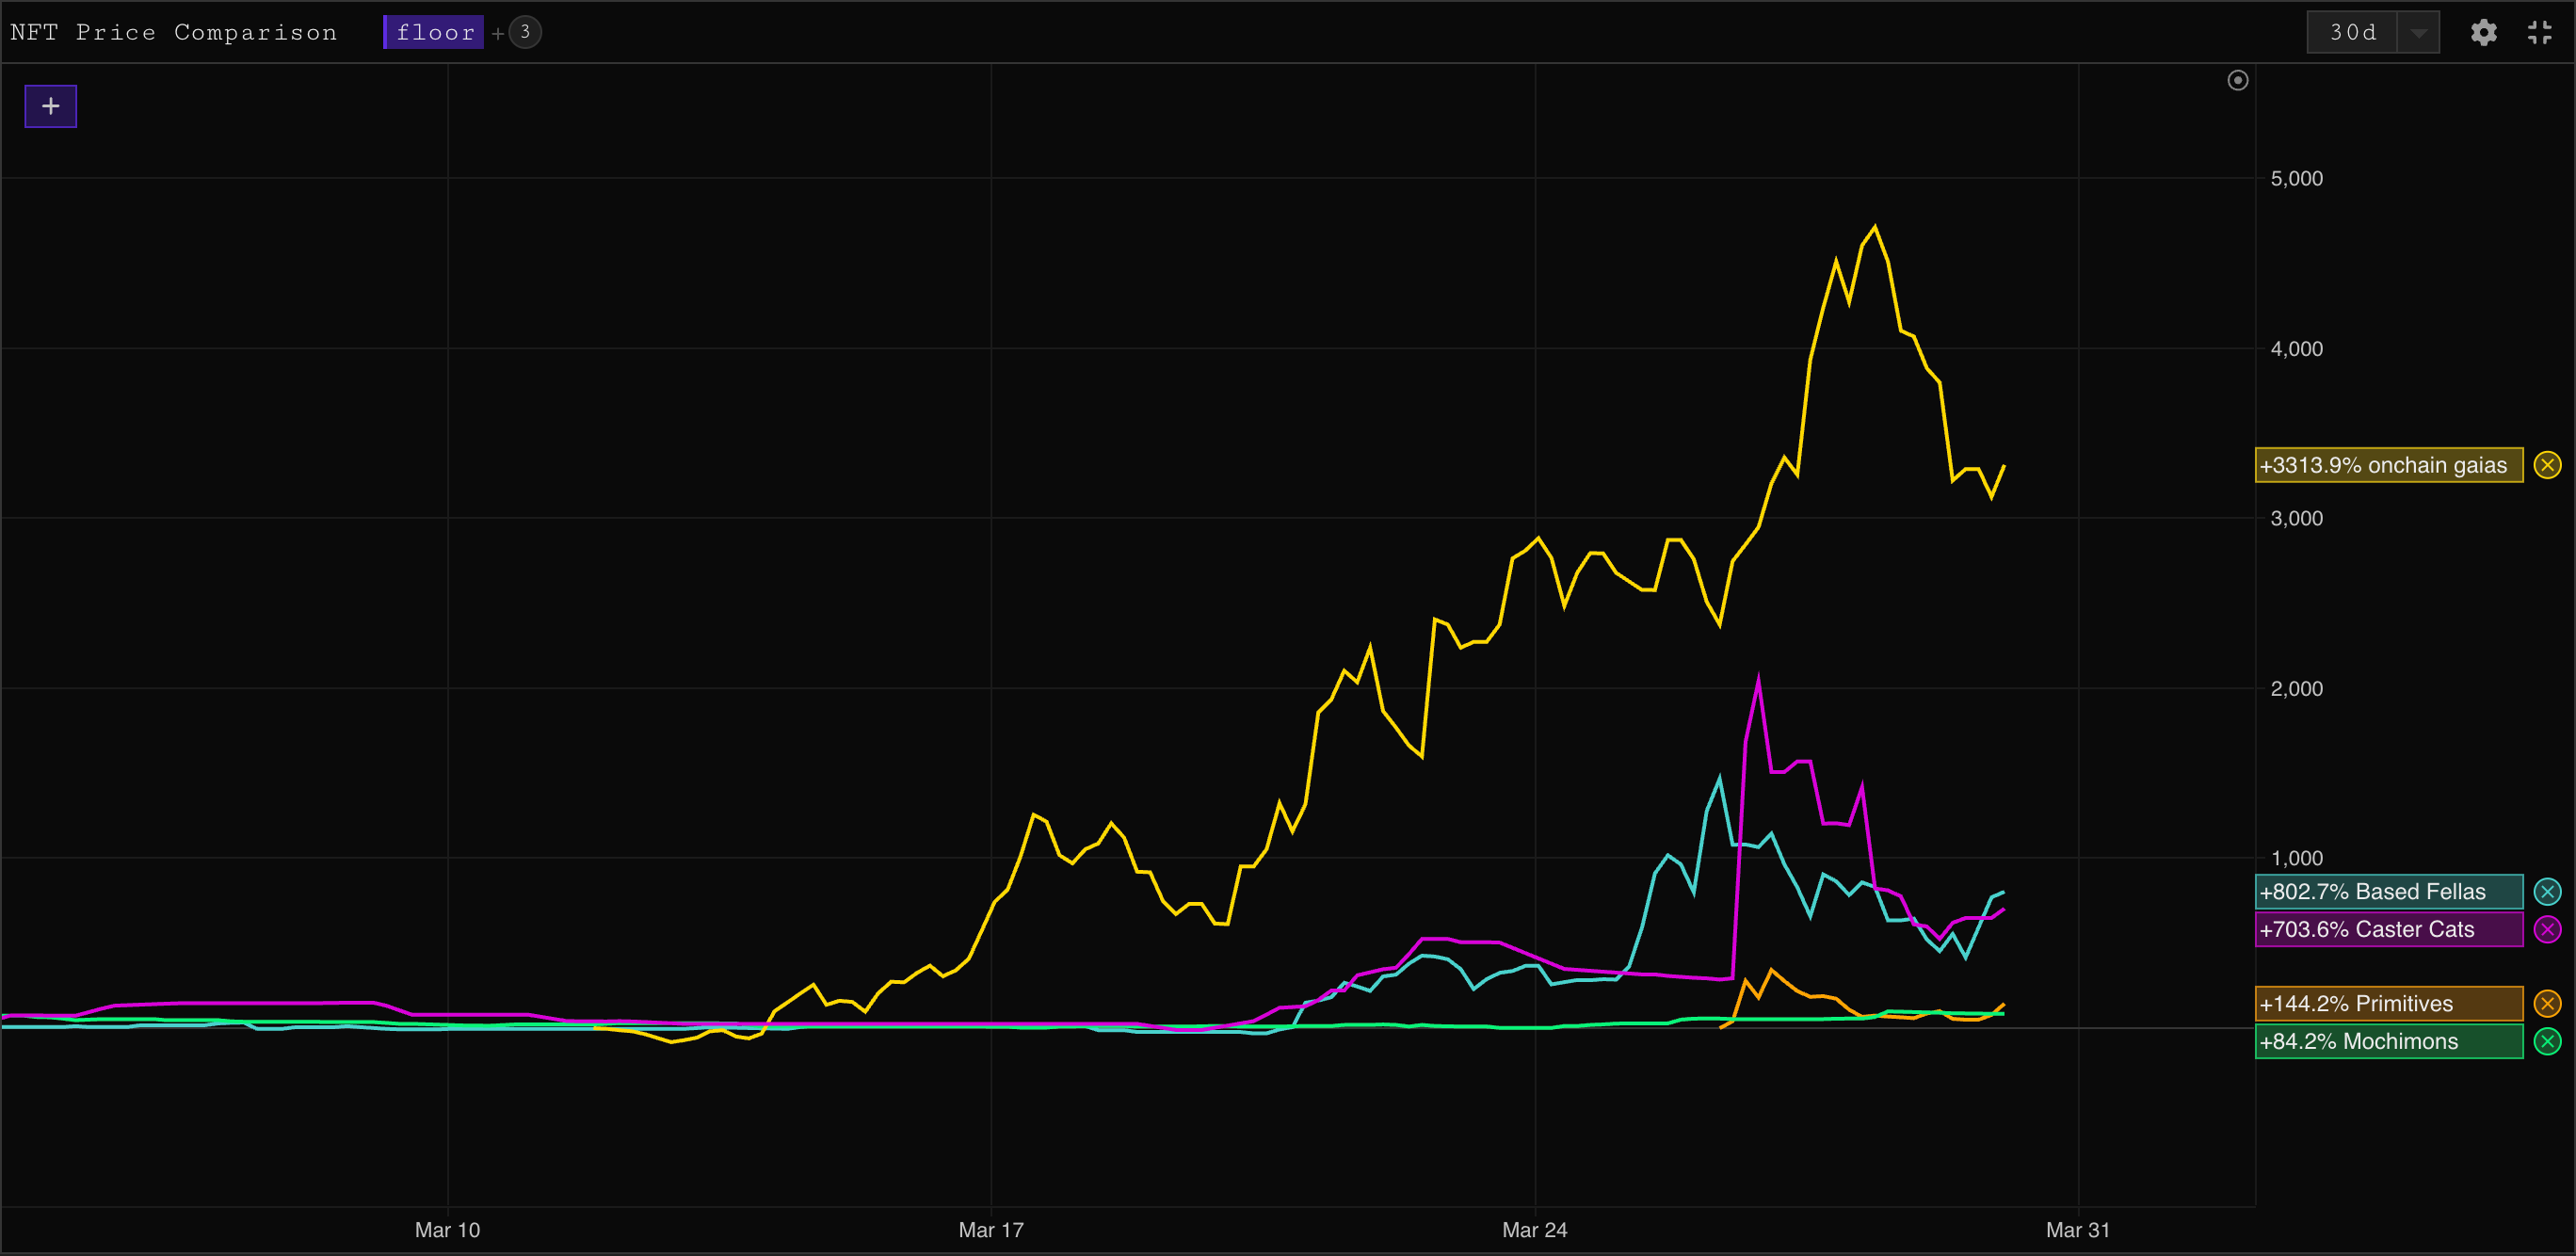Remove the Mochimons series

pyautogui.click(x=2547, y=1041)
